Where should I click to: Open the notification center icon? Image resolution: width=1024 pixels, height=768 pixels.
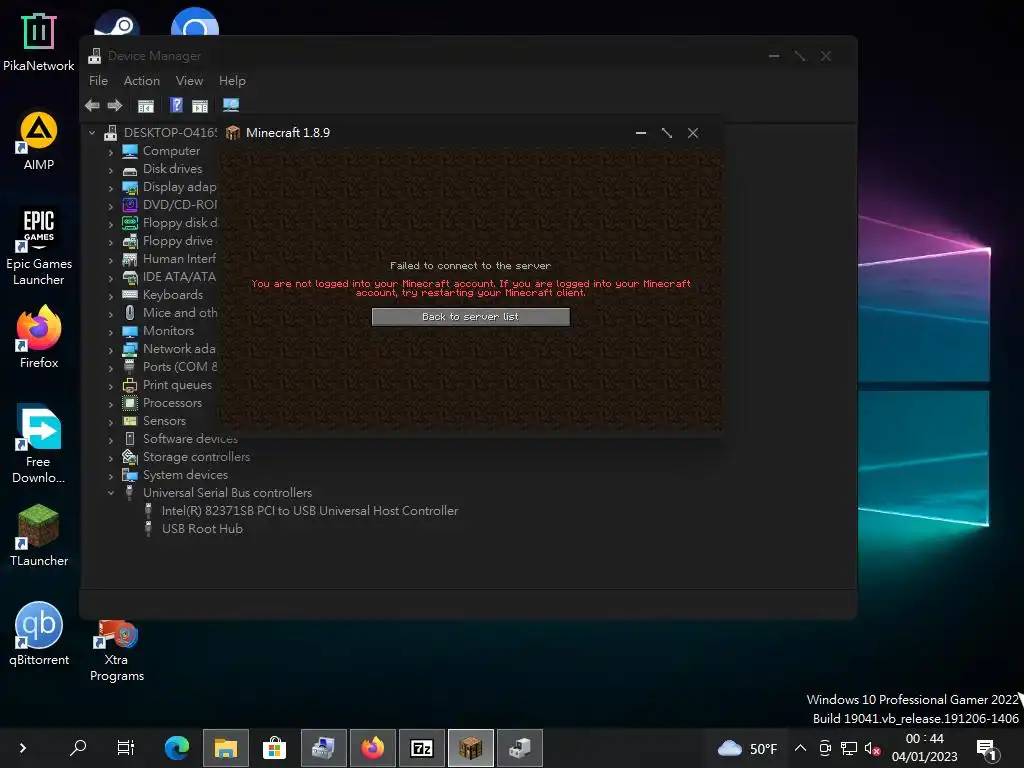pyautogui.click(x=986, y=750)
